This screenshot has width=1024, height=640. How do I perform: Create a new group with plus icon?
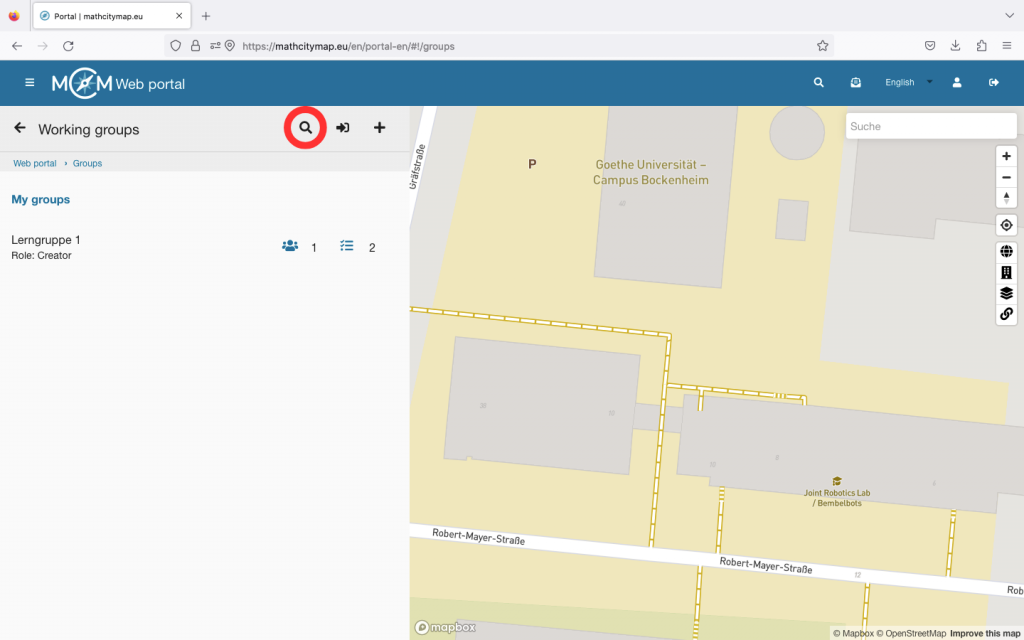(379, 128)
